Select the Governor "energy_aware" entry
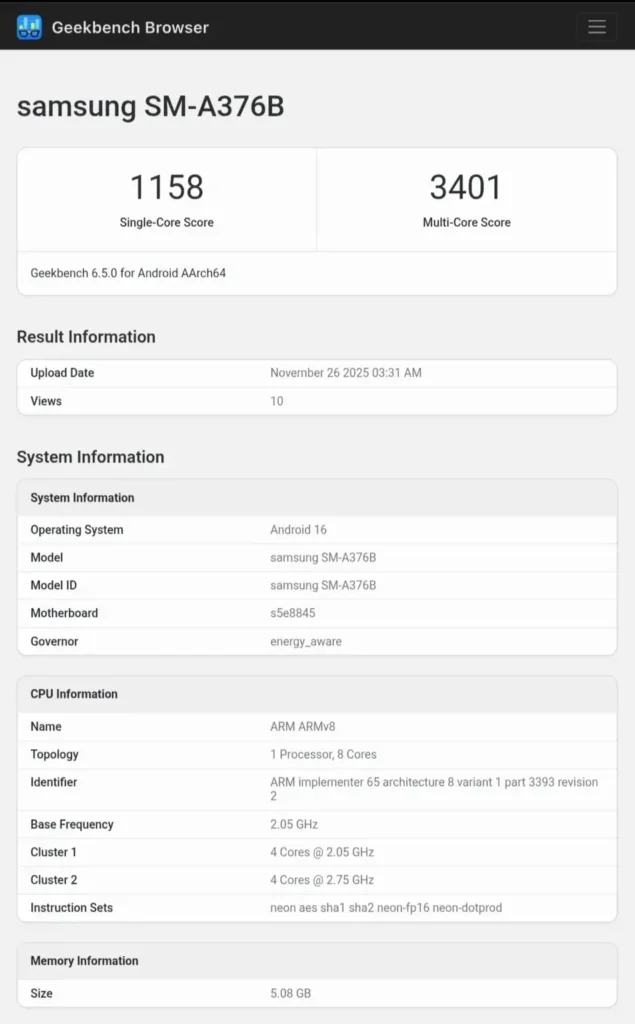This screenshot has height=1024, width=635. (307, 641)
